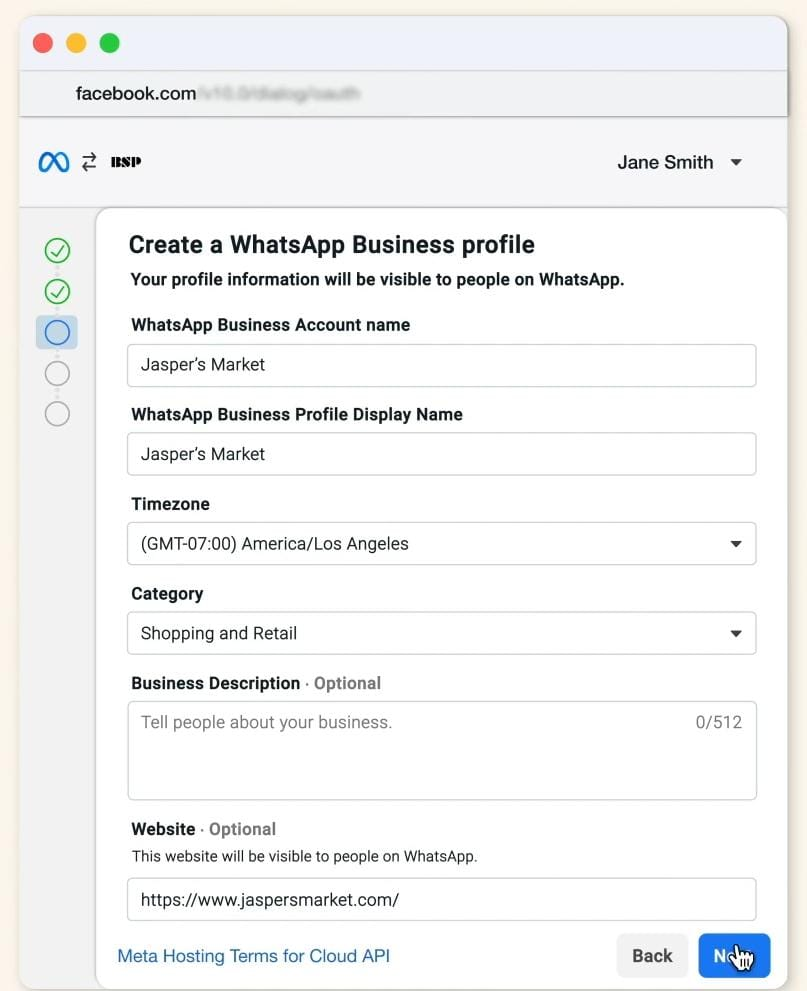Viewport: 807px width, 991px height.
Task: Open Meta Hosting Terms for Cloud API link
Action: coord(253,956)
